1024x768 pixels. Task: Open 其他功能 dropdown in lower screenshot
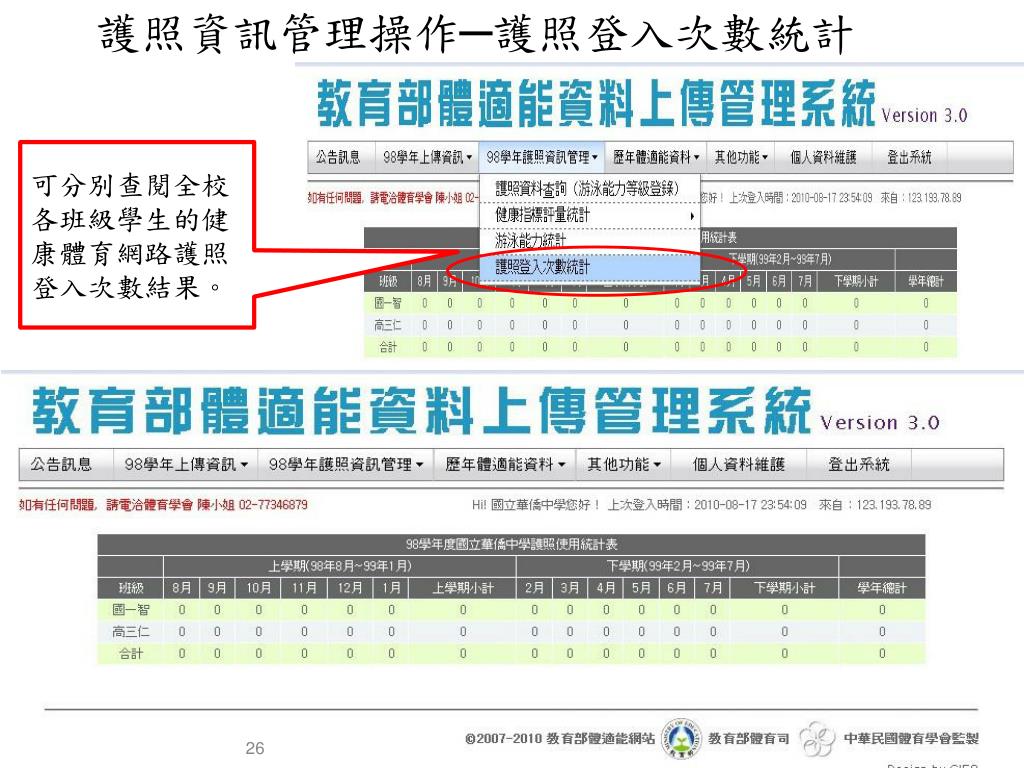[x=624, y=464]
